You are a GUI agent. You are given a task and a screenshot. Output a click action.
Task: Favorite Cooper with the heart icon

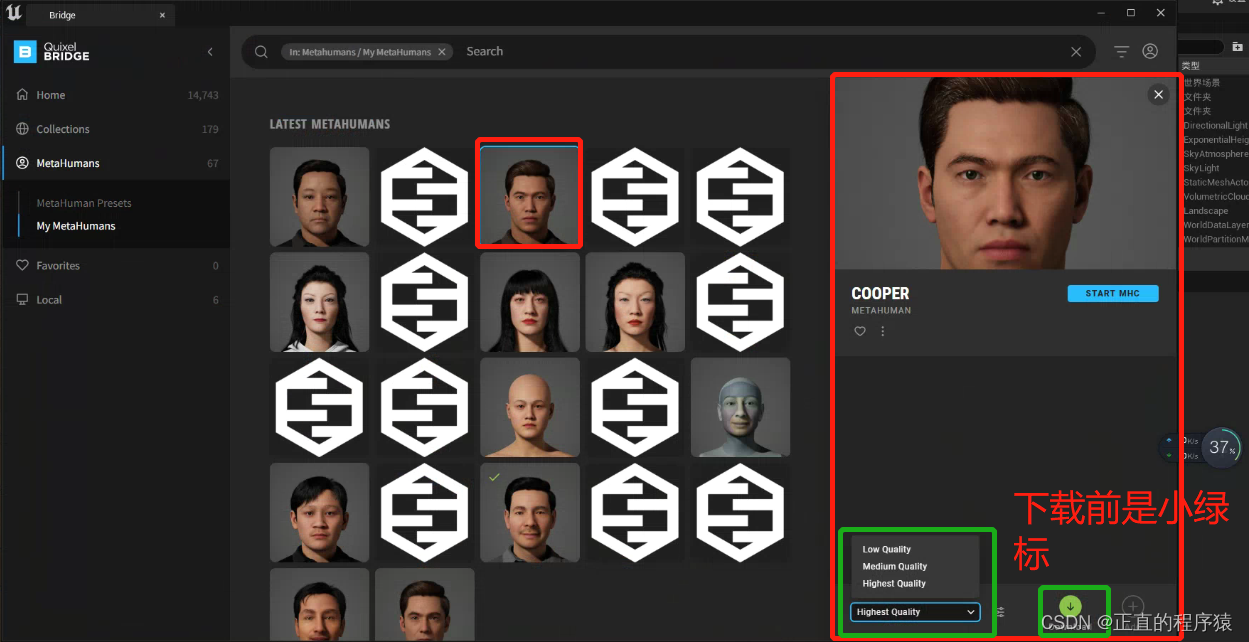coord(860,331)
